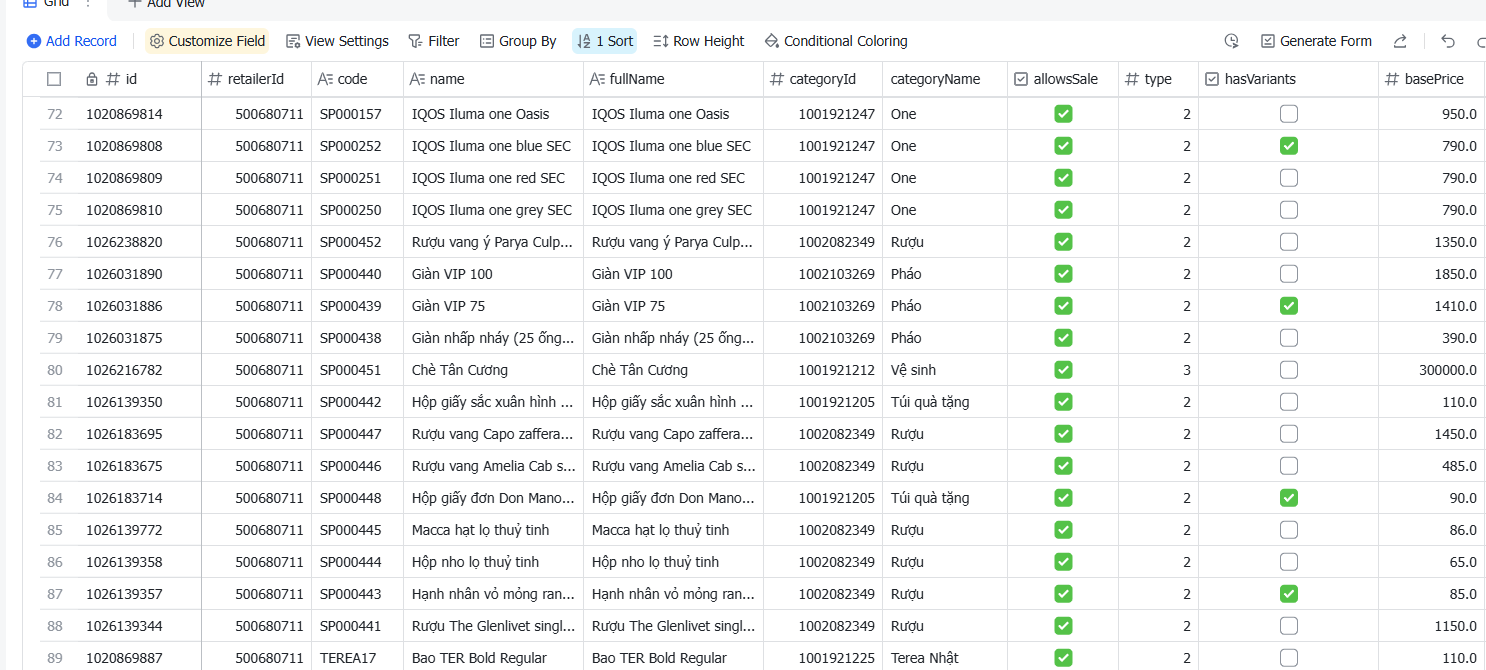The width and height of the screenshot is (1486, 670).
Task: Click row number 84
Action: [x=55, y=498]
